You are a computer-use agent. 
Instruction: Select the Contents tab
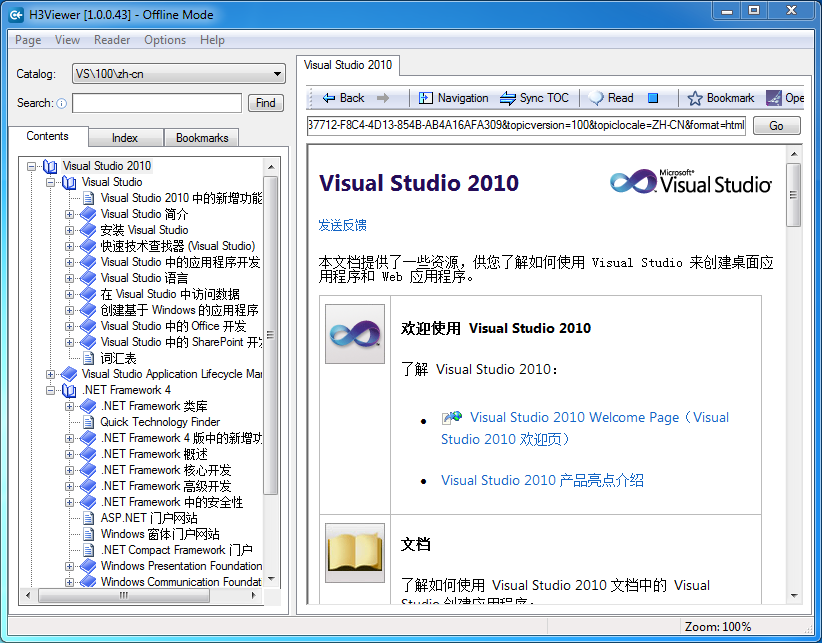coord(48,136)
